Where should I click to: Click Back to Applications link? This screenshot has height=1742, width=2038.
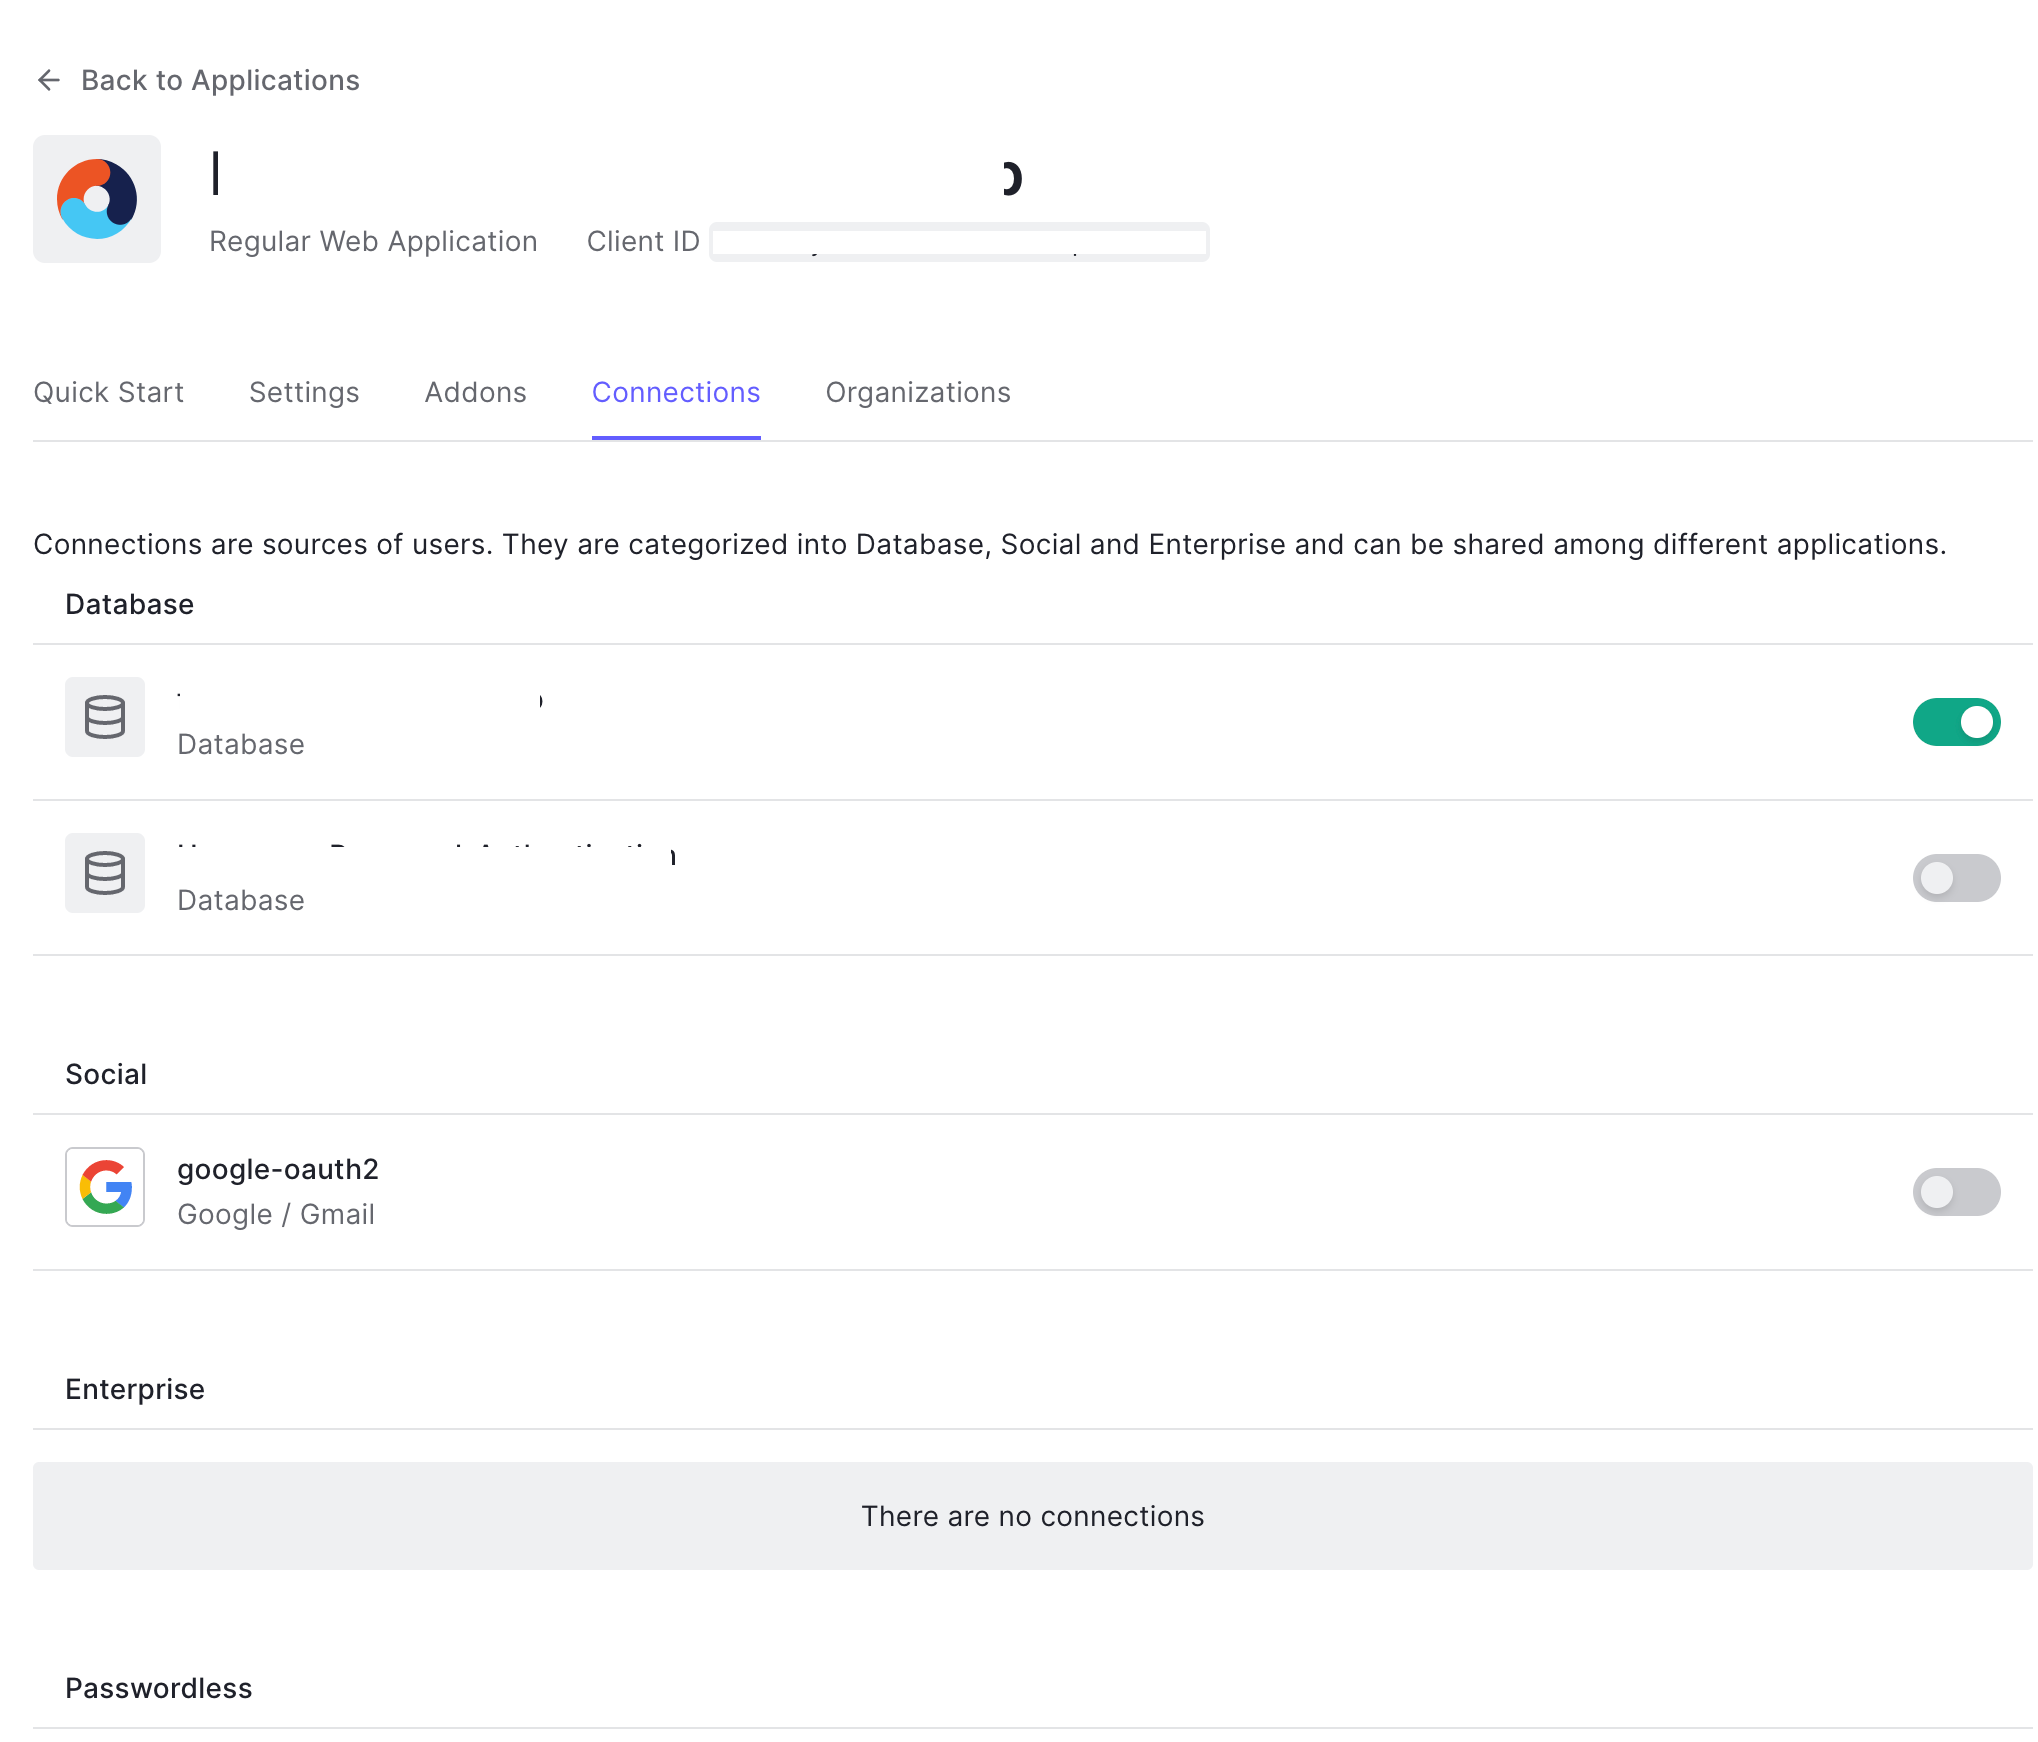[220, 80]
